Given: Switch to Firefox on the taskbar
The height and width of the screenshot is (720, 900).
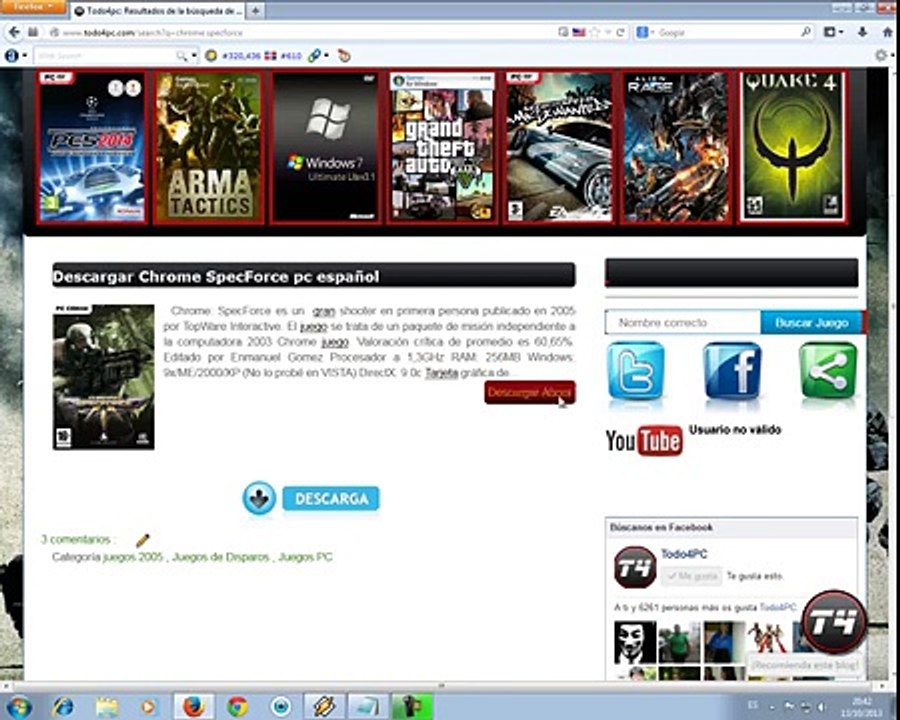Looking at the screenshot, I should pos(194,707).
